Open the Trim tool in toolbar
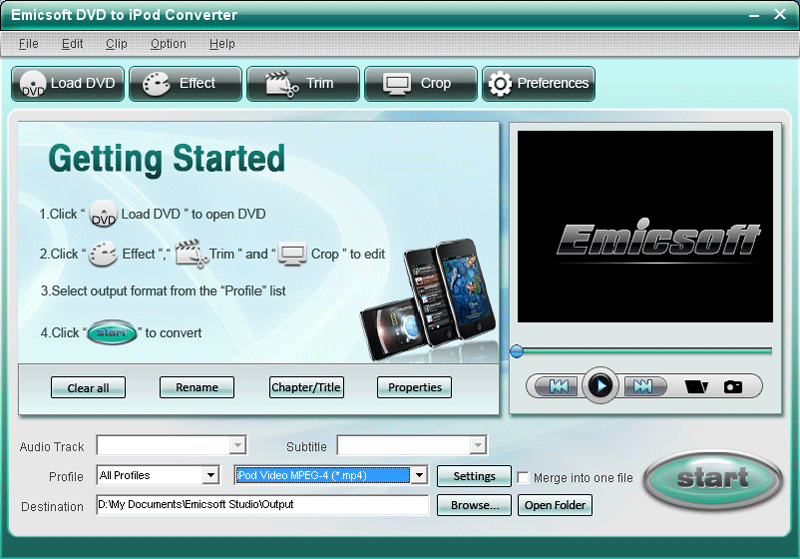 (x=303, y=84)
